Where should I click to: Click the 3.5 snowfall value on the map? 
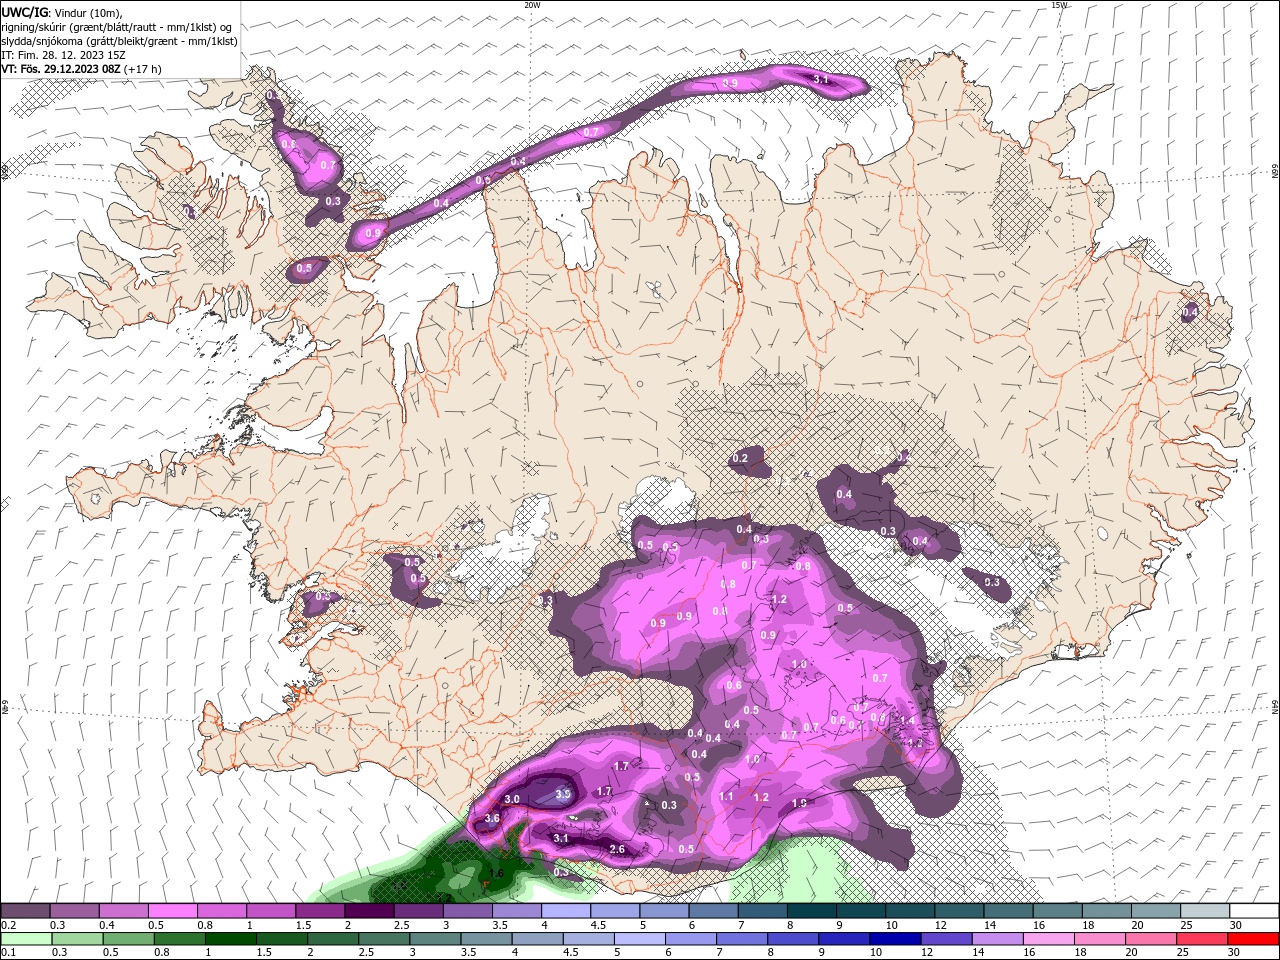[562, 794]
